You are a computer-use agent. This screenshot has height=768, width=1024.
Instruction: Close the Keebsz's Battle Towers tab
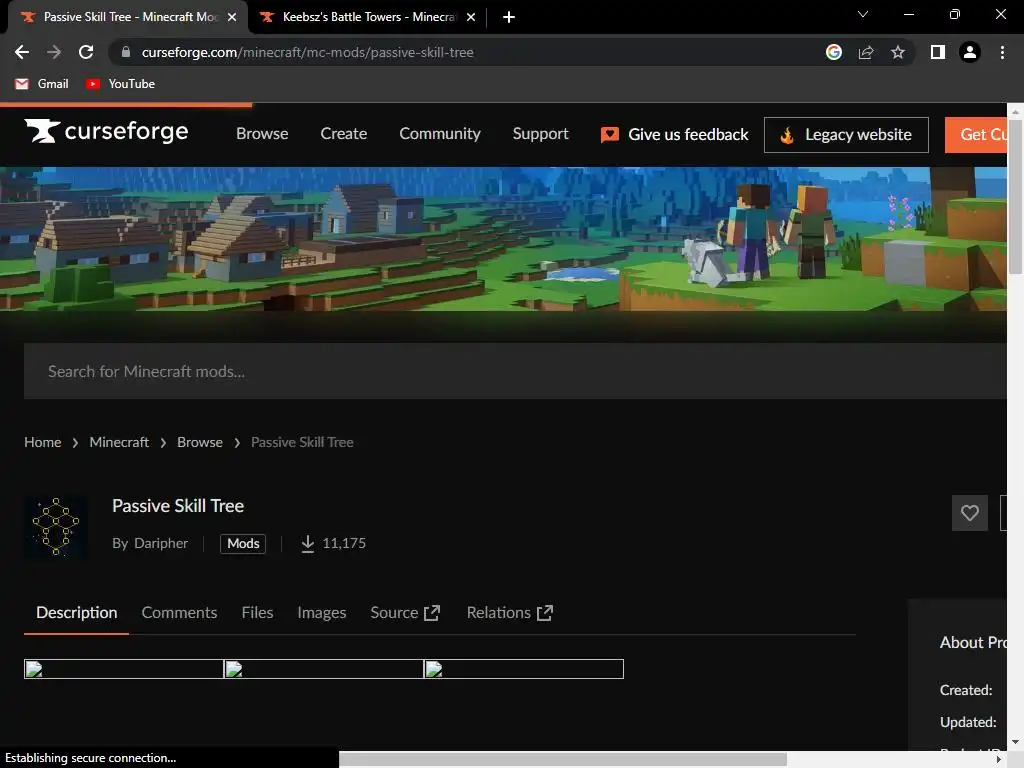471,17
